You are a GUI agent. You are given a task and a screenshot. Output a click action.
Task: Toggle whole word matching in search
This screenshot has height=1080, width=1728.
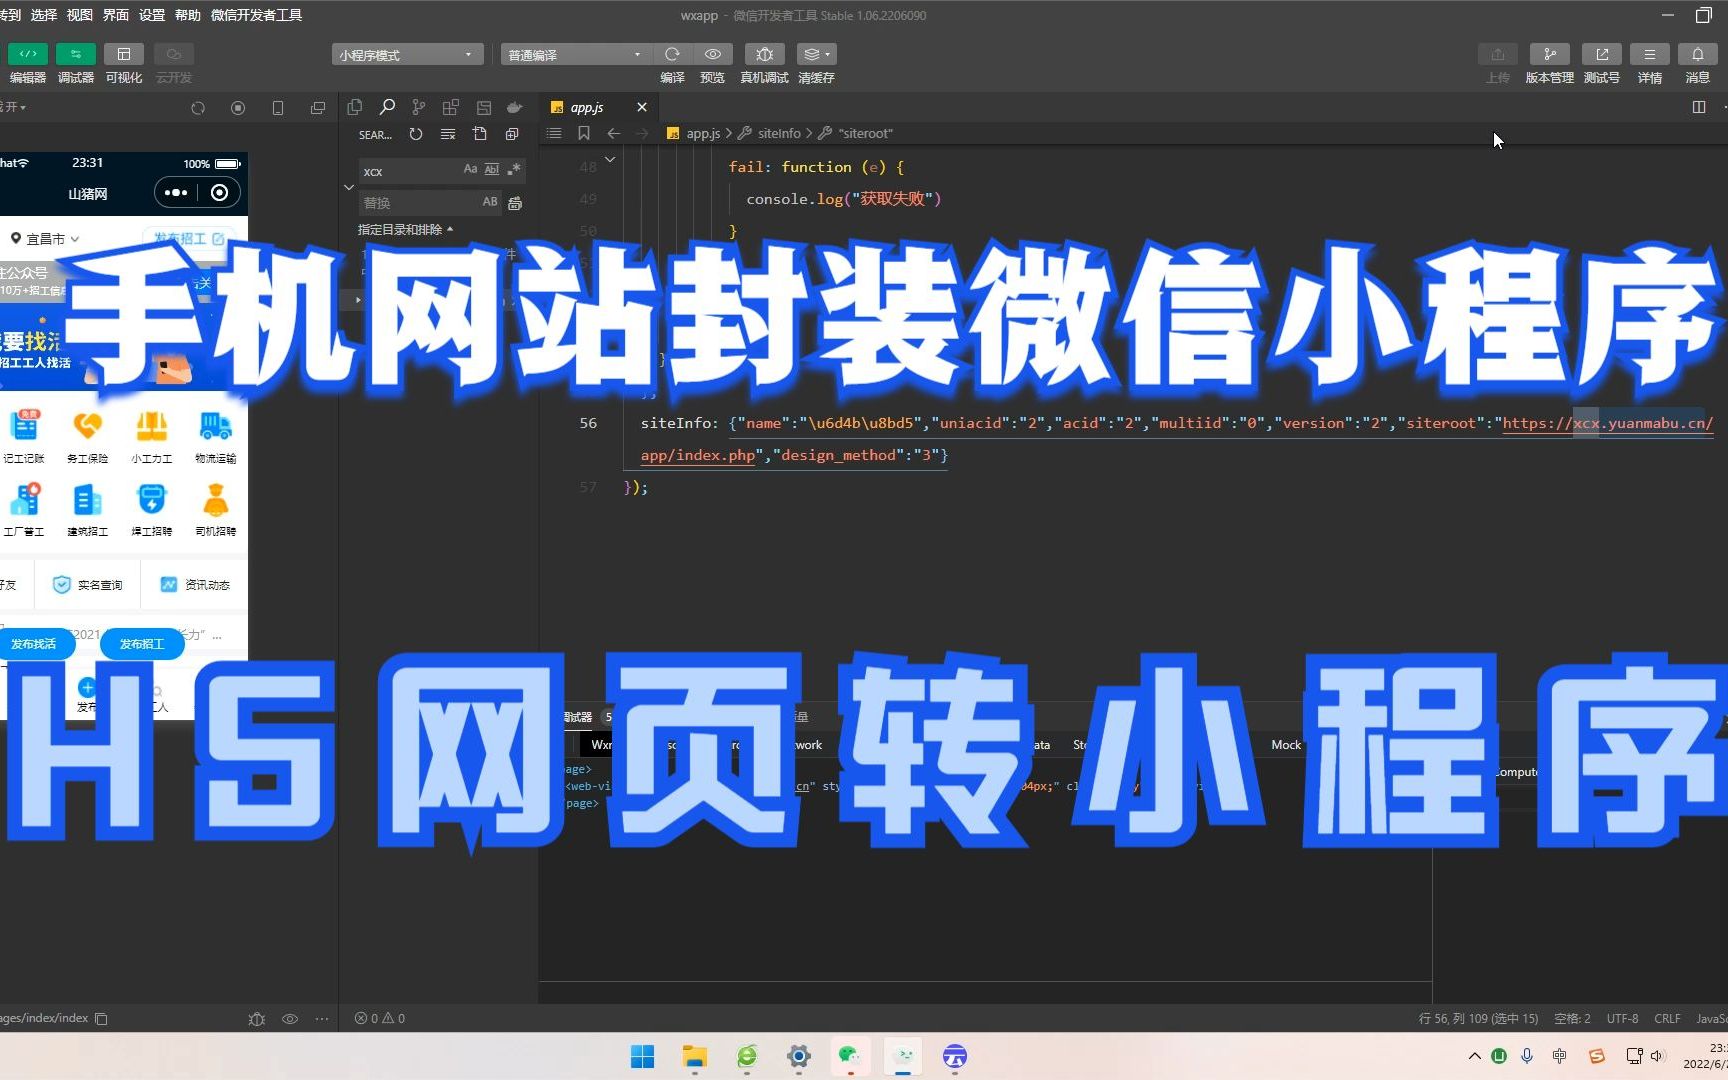pyautogui.click(x=492, y=169)
